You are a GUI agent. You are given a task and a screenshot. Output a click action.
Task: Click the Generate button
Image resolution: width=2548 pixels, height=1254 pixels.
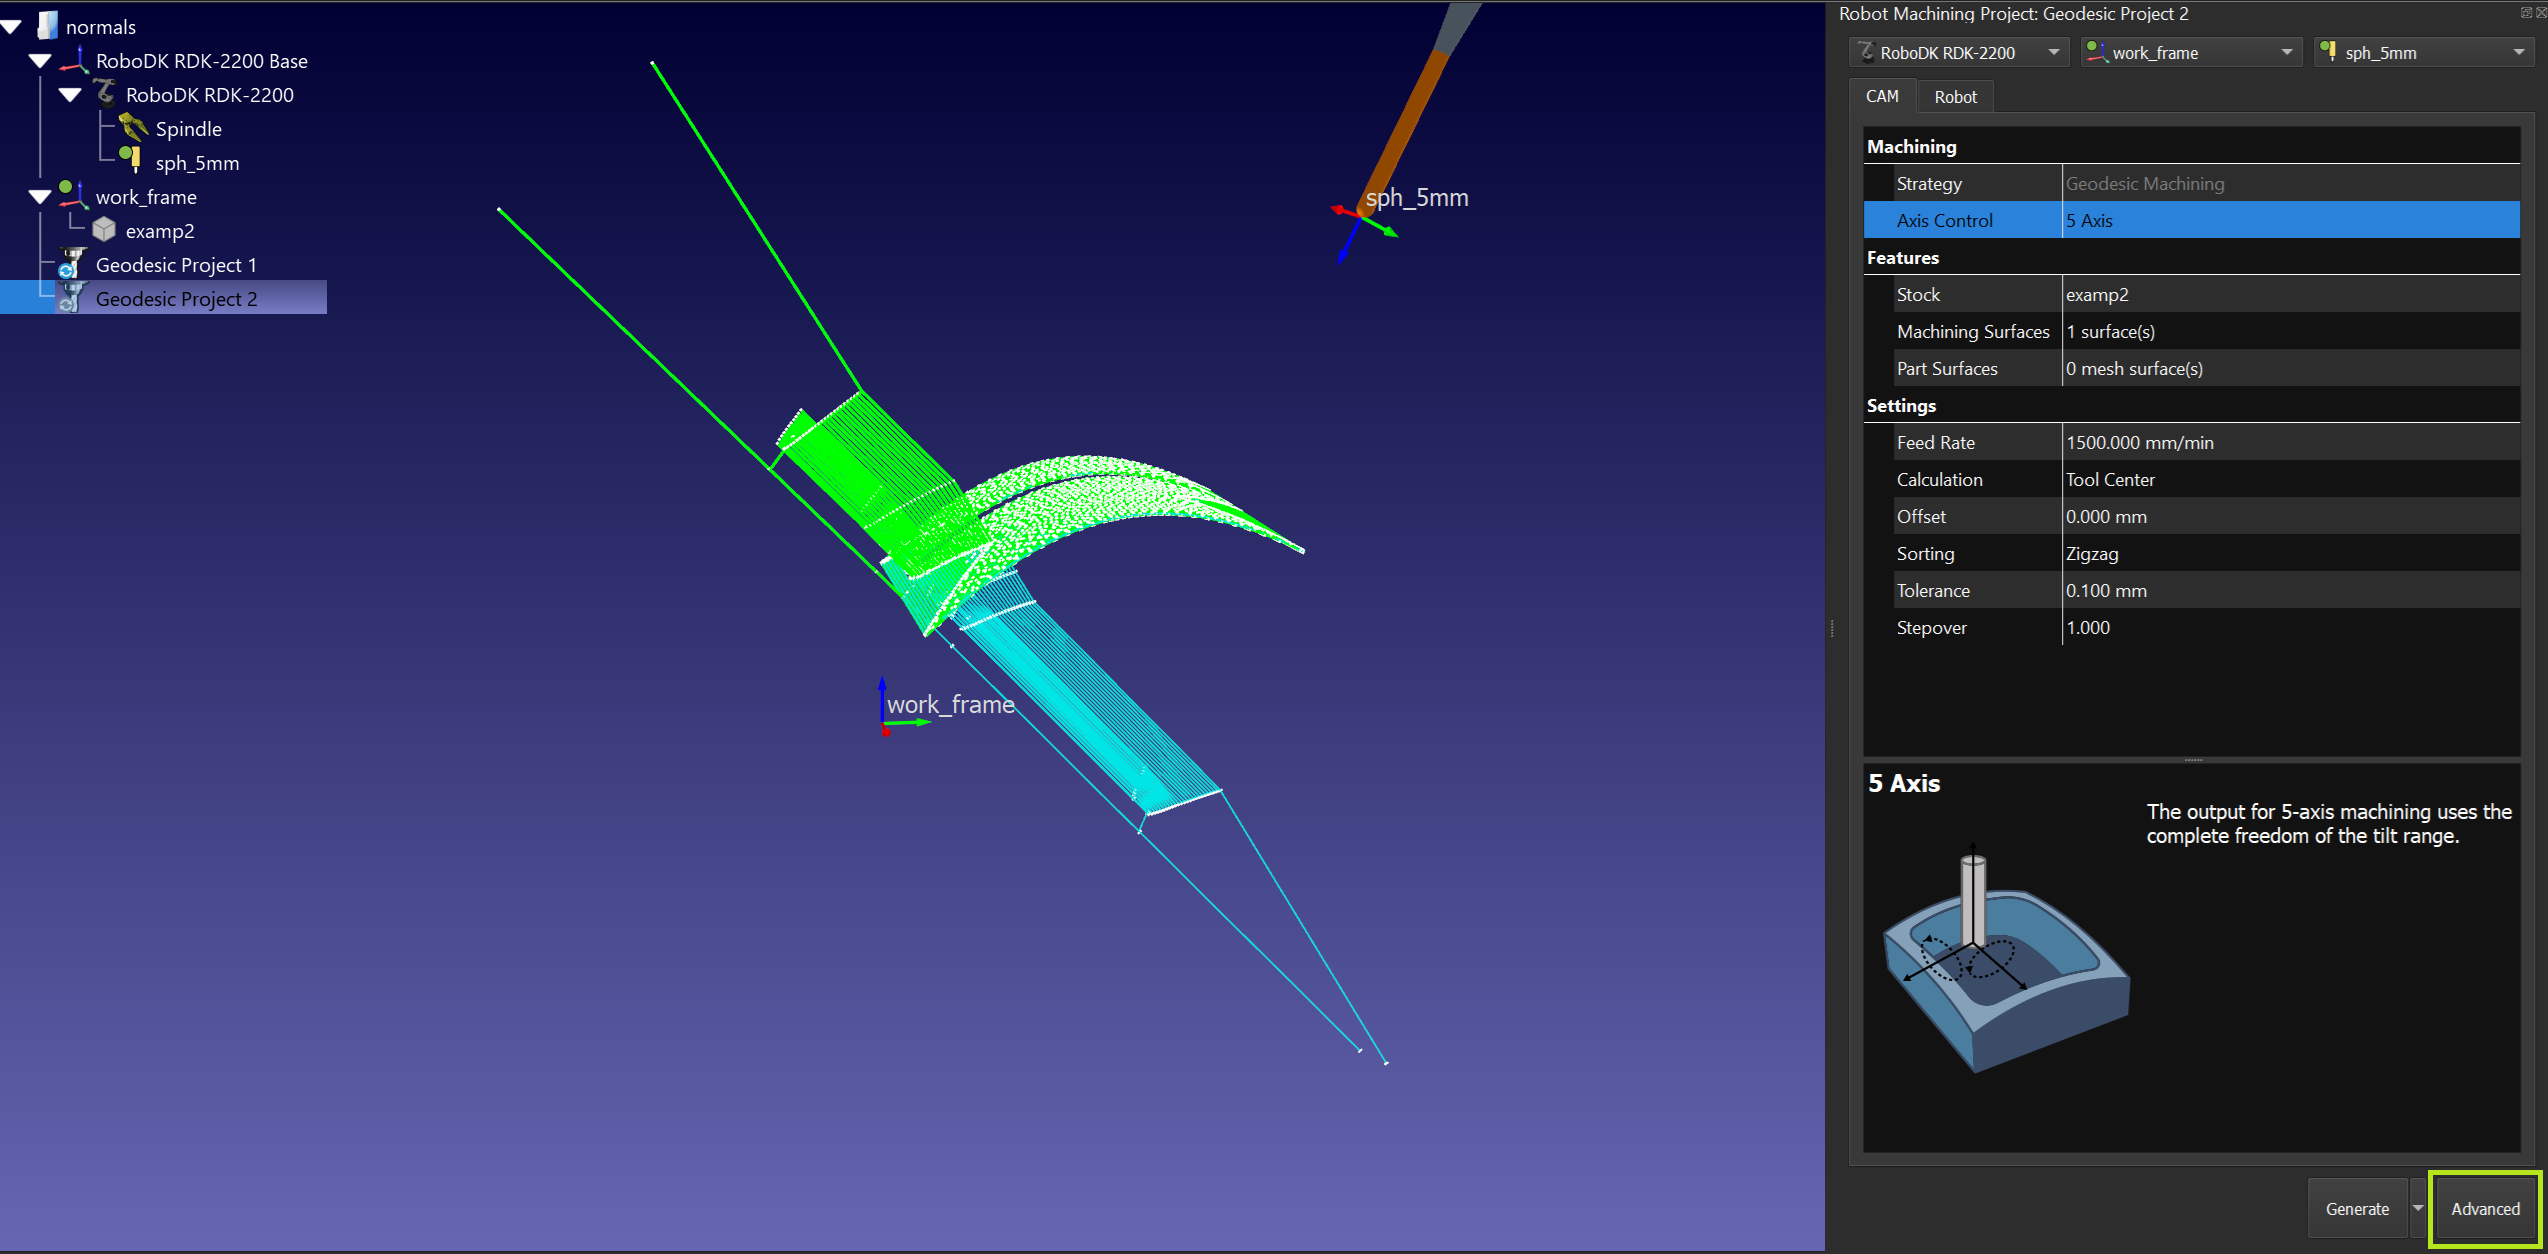(x=2356, y=1209)
